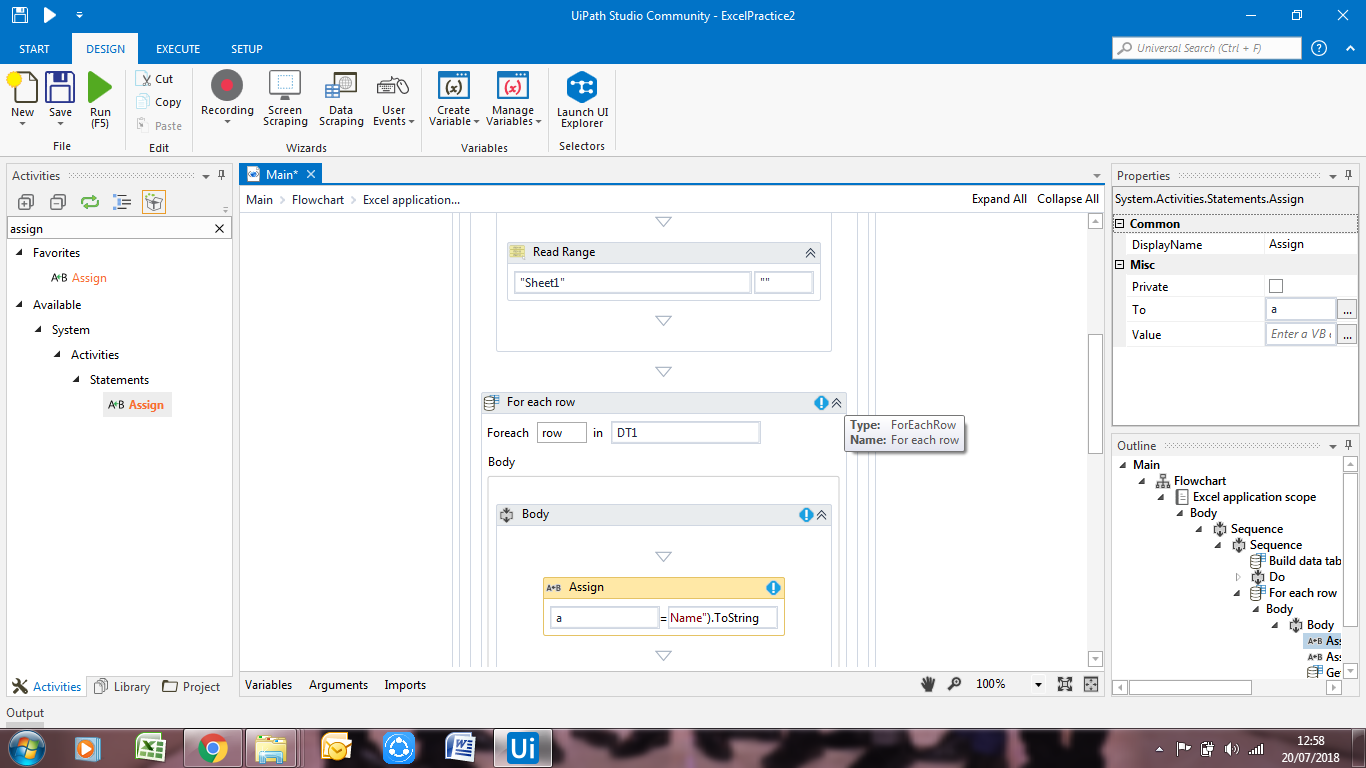
Task: Pin the Properties panel
Action: pyautogui.click(x=1348, y=176)
